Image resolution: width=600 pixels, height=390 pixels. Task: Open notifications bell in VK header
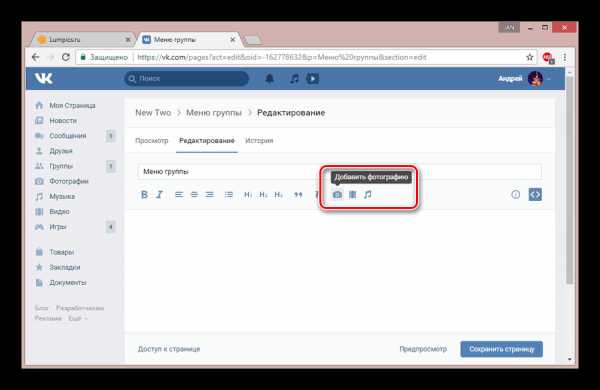click(x=269, y=78)
